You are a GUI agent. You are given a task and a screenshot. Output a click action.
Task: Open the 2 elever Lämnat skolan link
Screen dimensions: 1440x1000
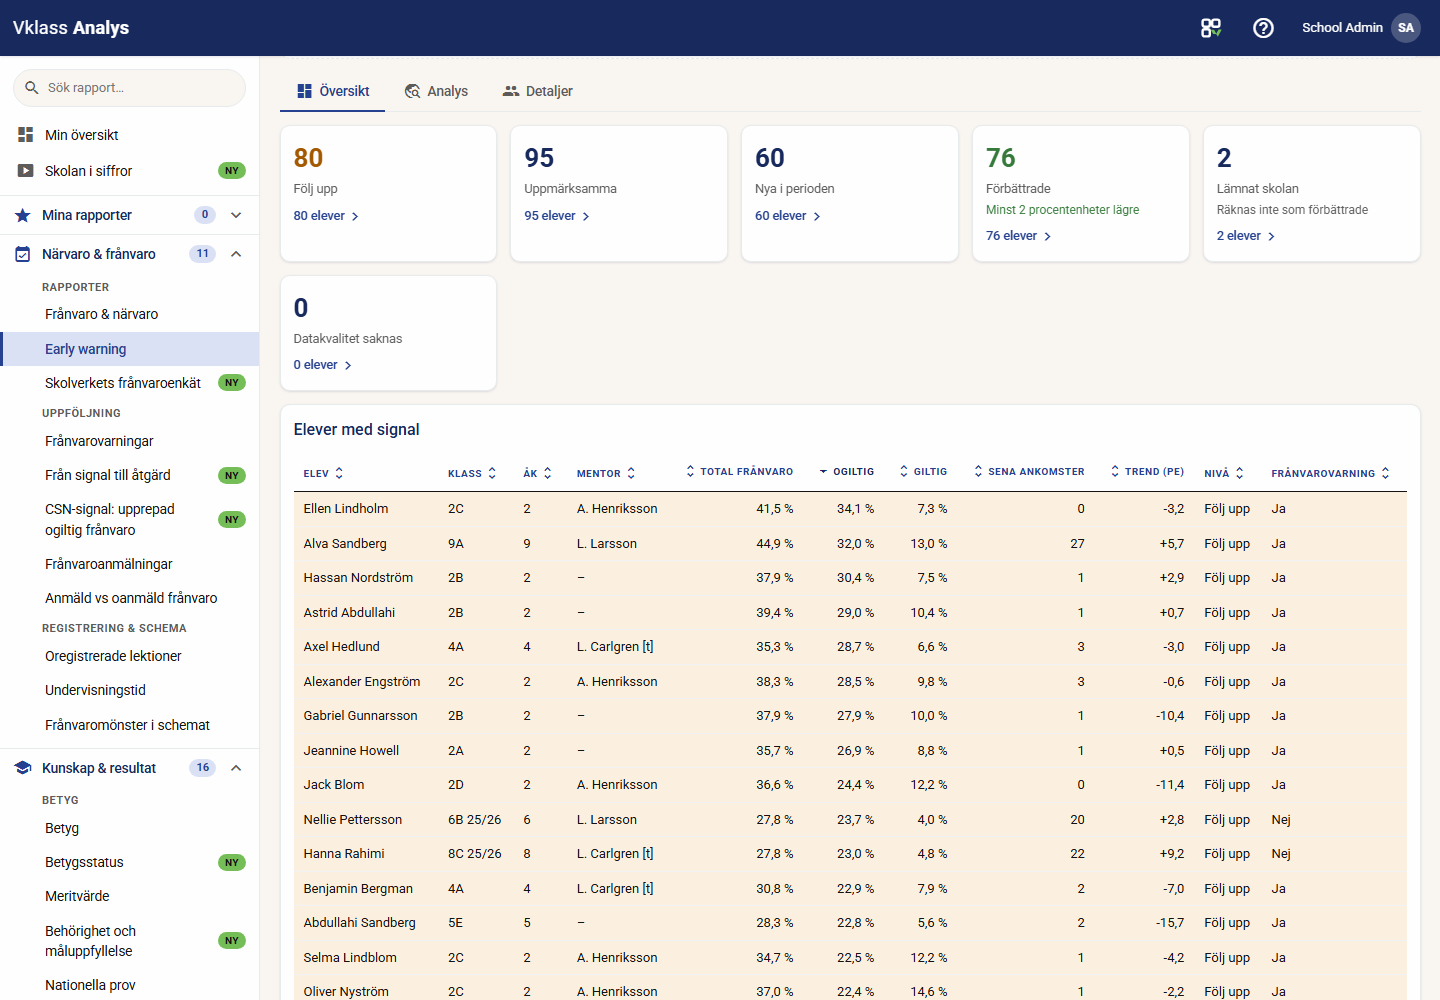pyautogui.click(x=1246, y=236)
